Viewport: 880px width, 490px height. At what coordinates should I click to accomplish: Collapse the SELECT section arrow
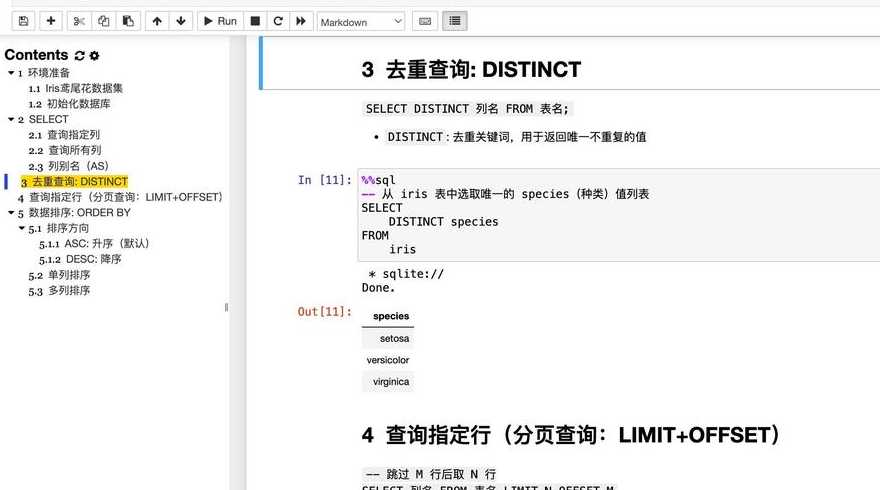pos(11,120)
